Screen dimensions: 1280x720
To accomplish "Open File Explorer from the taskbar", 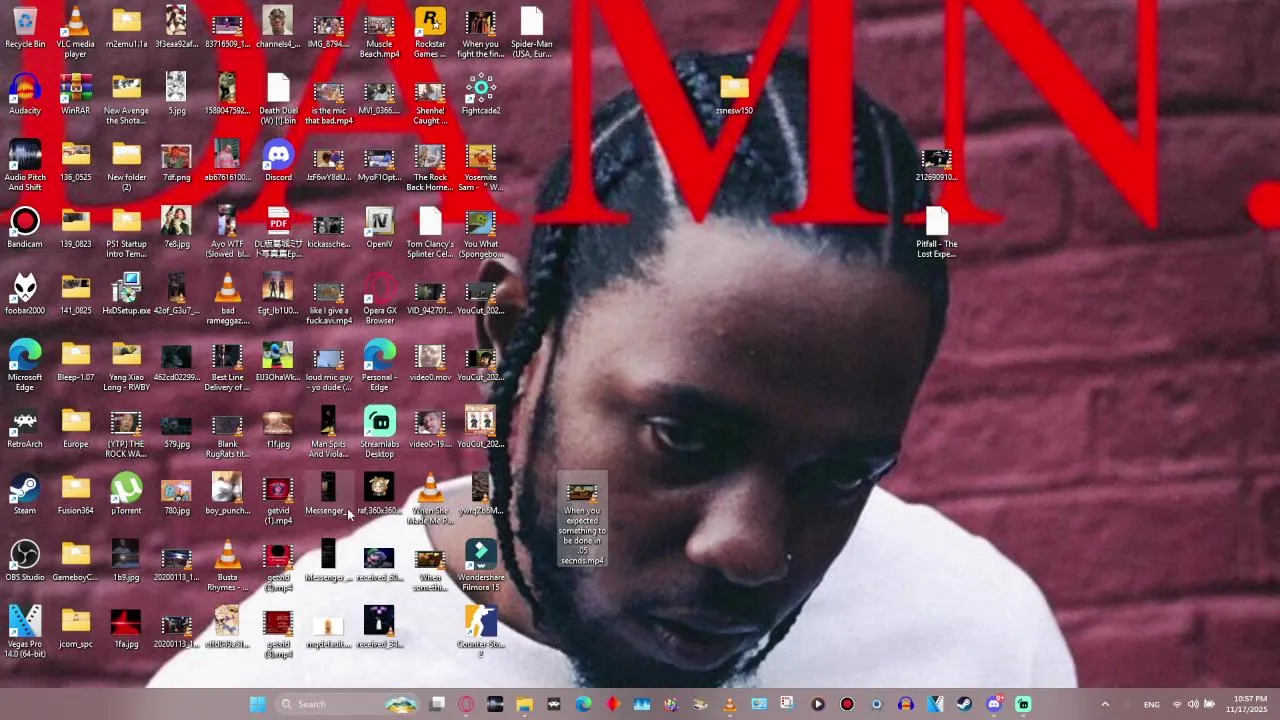I will [x=524, y=704].
